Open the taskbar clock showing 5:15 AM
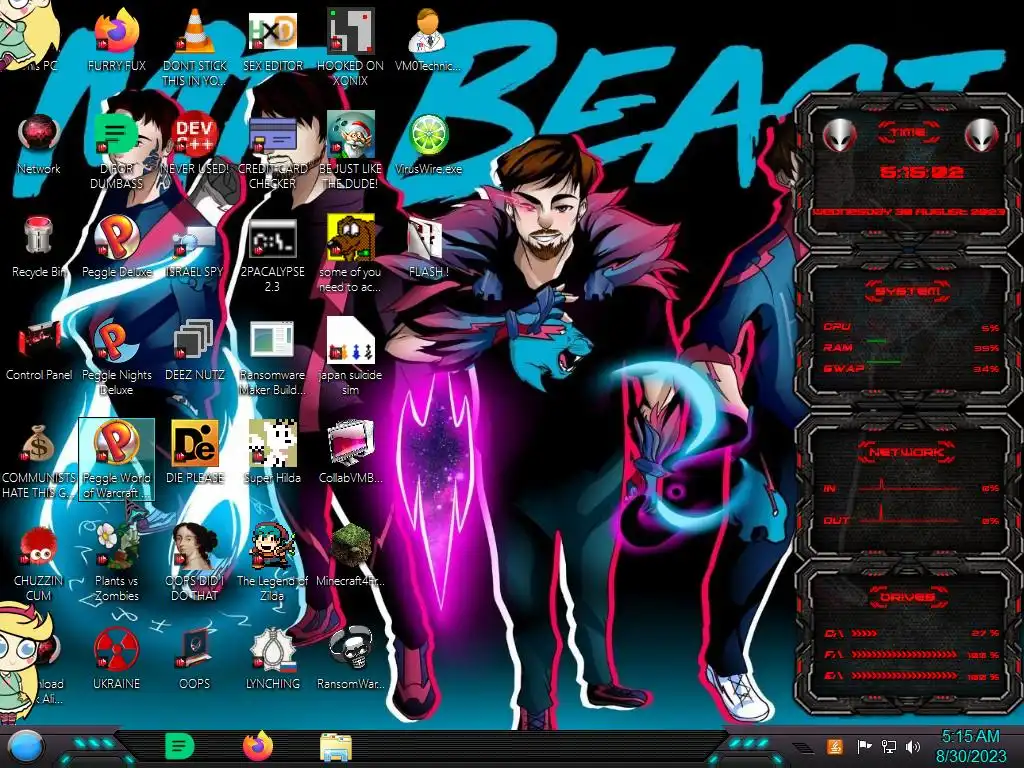Screen dimensions: 1024x768 (970, 747)
